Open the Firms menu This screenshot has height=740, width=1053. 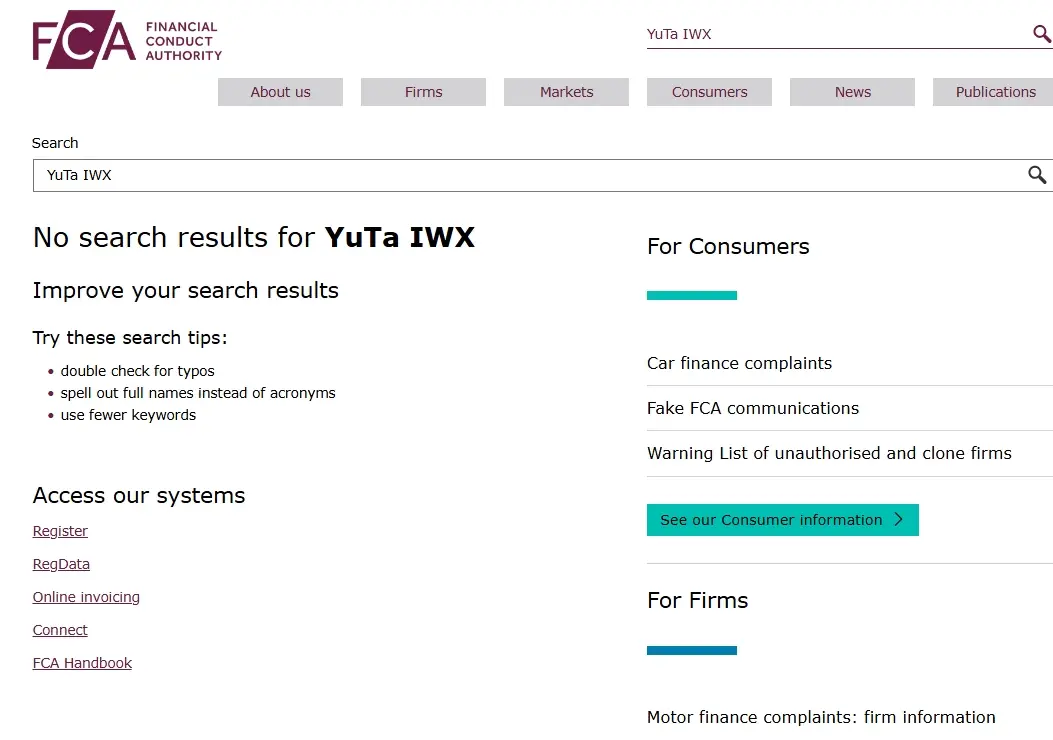(423, 91)
